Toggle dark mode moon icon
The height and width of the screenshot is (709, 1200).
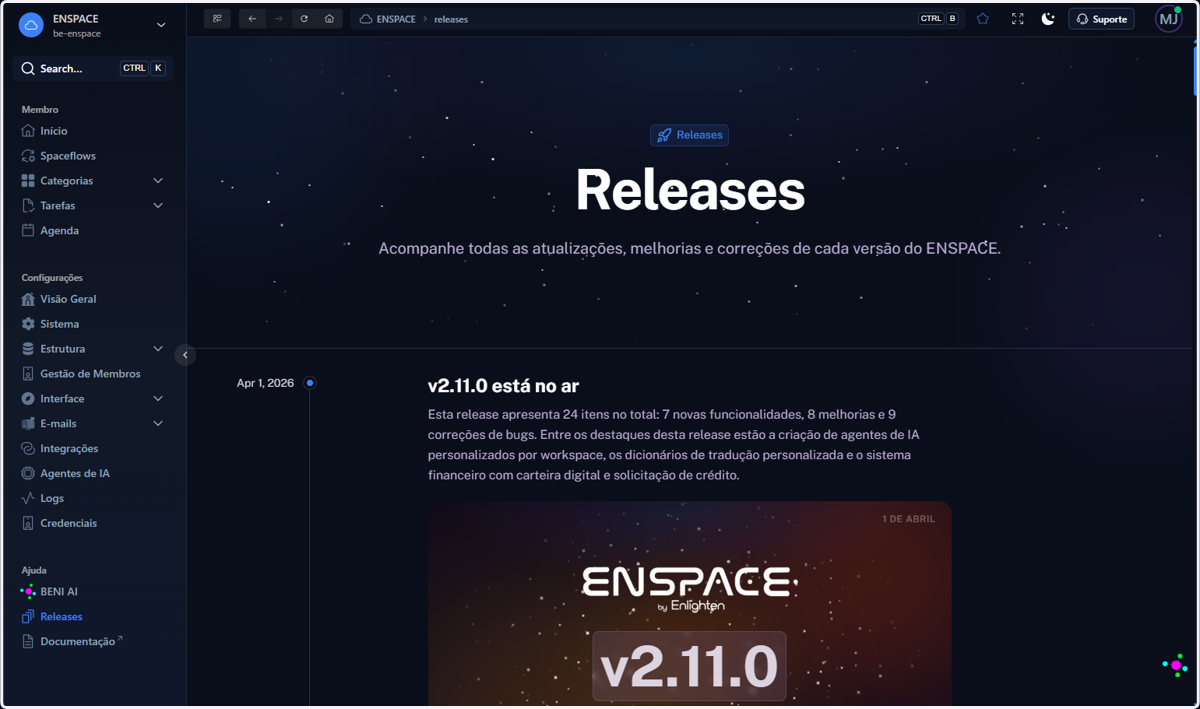[x=1048, y=19]
